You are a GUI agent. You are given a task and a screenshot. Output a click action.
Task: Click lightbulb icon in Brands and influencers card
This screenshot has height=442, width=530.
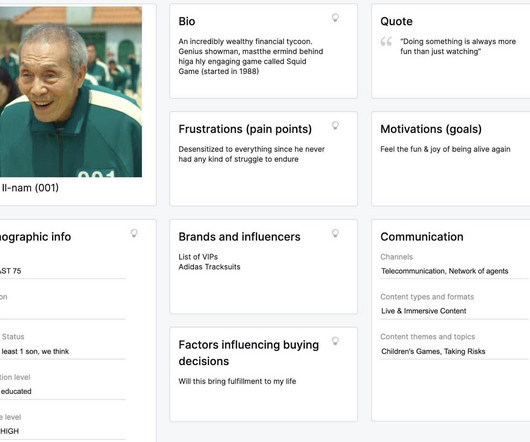pyautogui.click(x=335, y=233)
